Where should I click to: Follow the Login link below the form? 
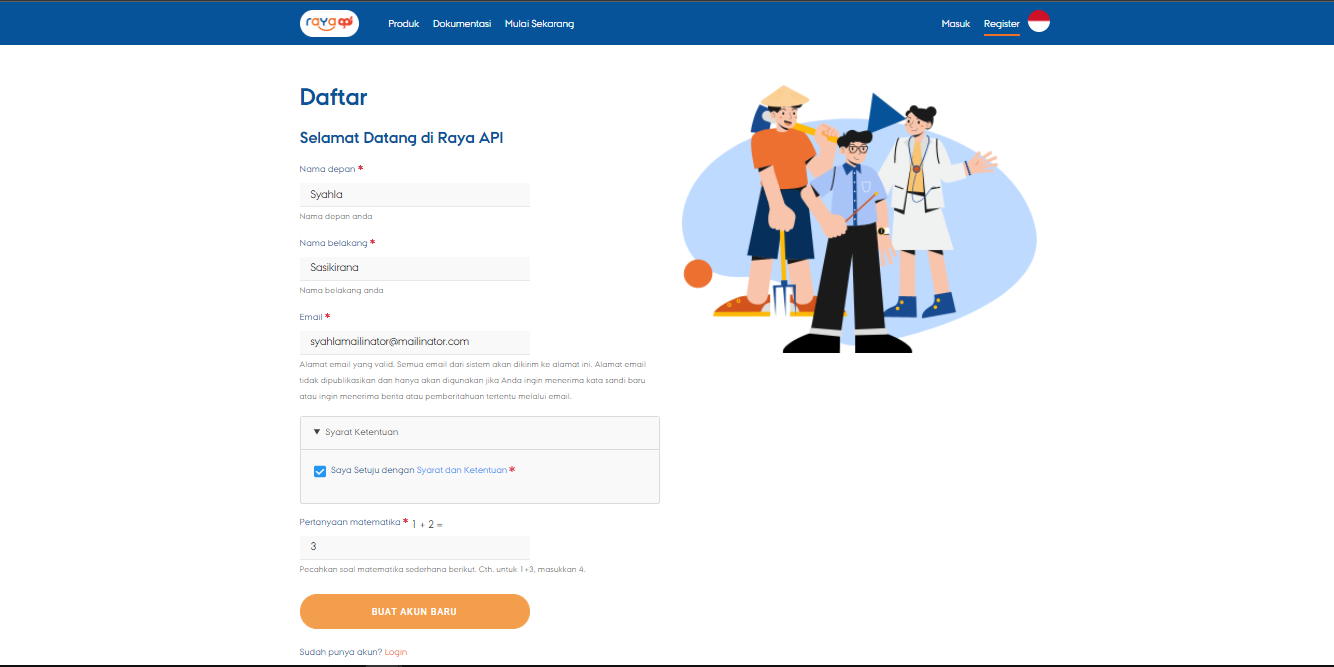click(x=395, y=652)
